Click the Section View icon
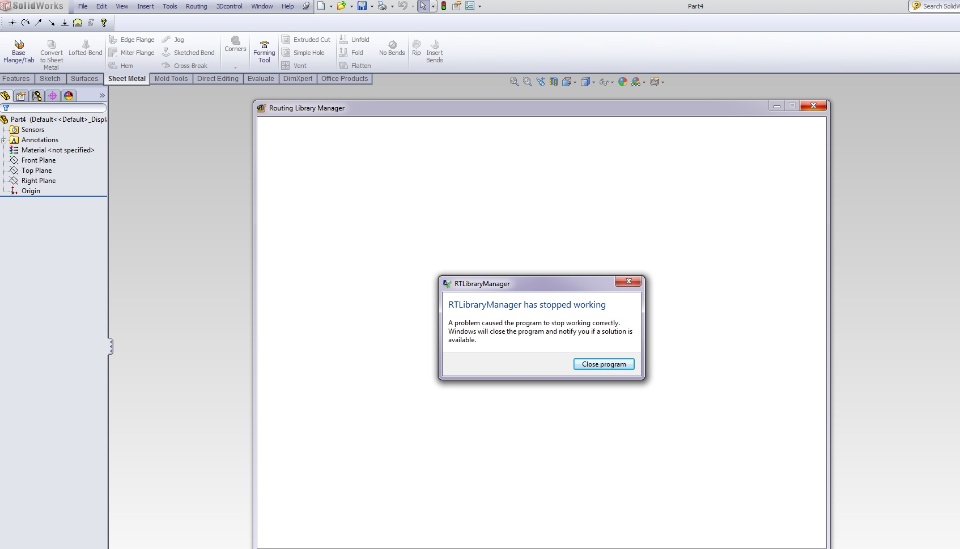960x549 pixels. click(553, 81)
